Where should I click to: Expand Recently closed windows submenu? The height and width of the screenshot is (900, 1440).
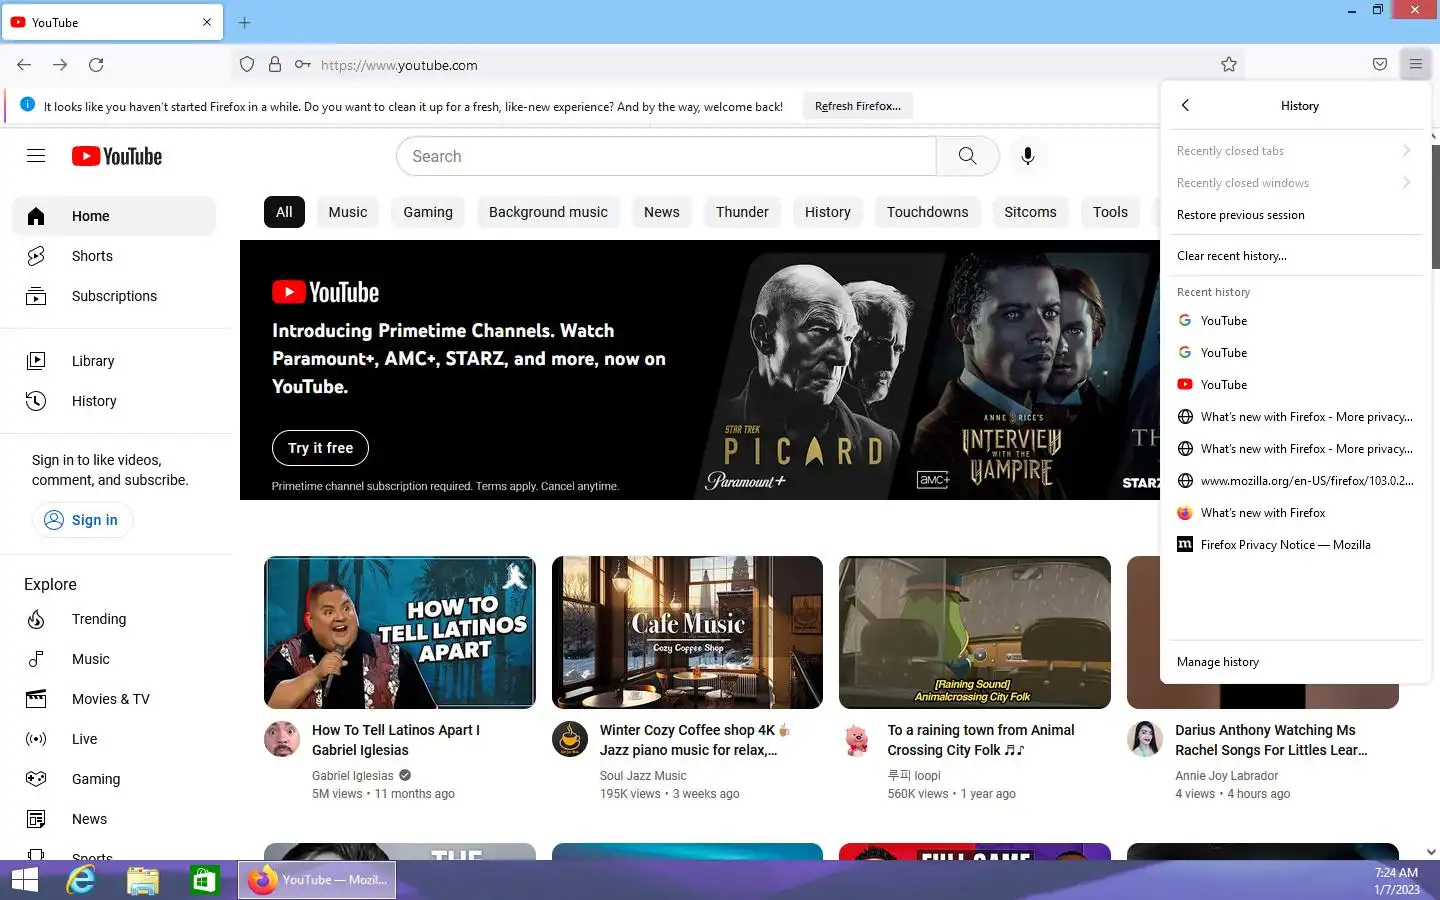(x=1295, y=183)
